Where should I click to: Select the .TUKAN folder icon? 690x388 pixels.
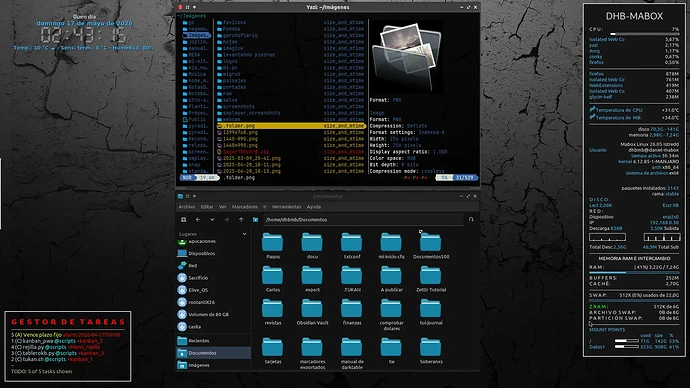352,275
